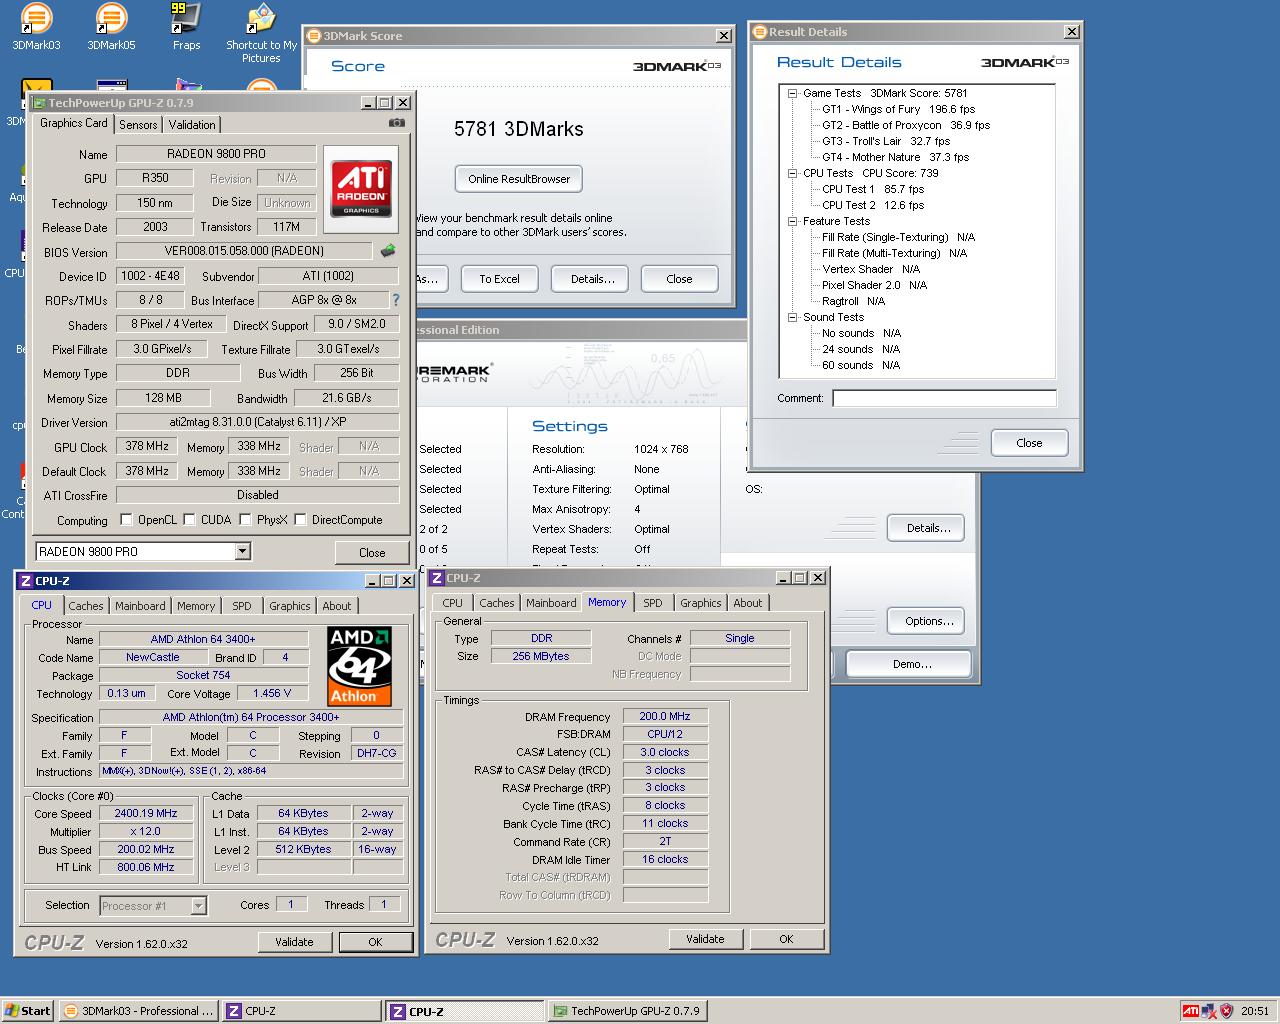Open the Mainboard tab in left CPU-Z
The image size is (1280, 1024).
[140, 606]
